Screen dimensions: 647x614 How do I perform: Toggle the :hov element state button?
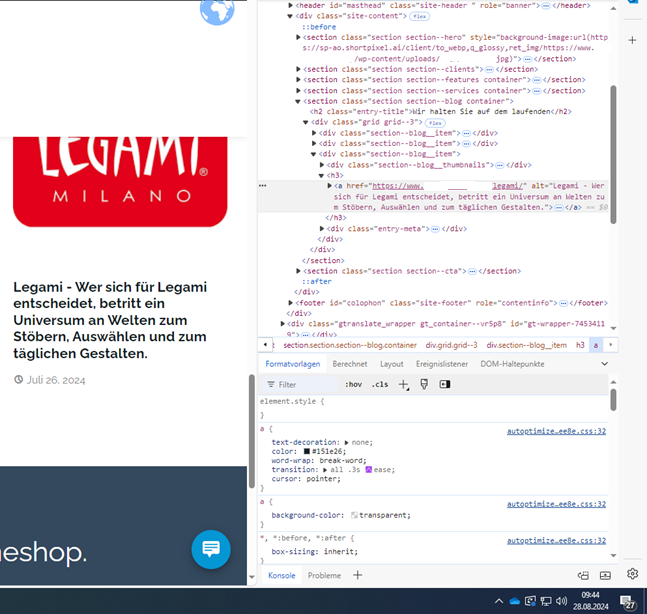pos(353,384)
